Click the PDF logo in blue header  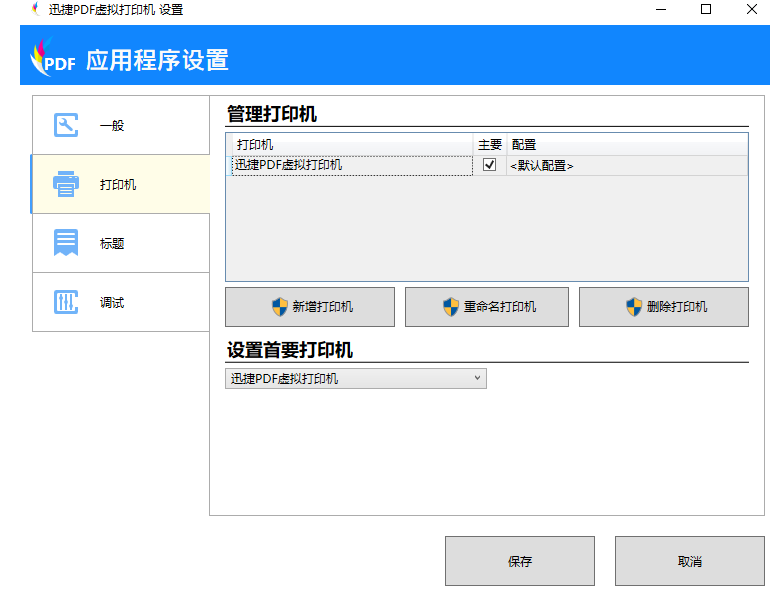click(x=53, y=58)
